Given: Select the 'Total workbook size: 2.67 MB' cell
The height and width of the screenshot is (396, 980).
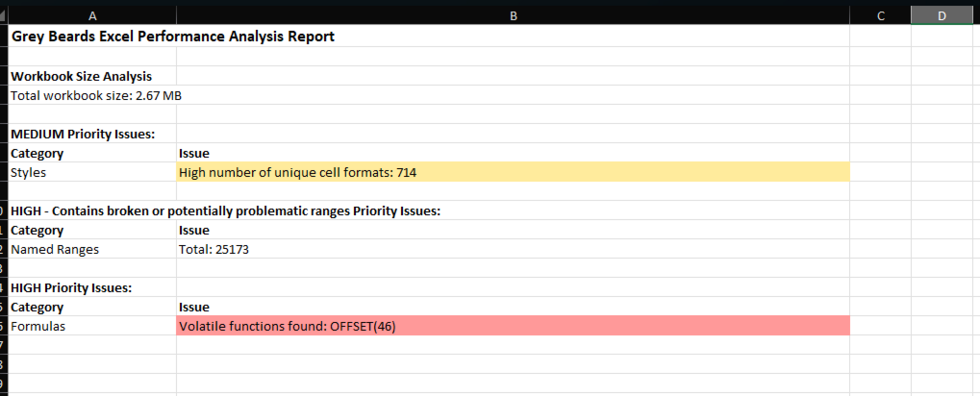Looking at the screenshot, I should click(92, 96).
